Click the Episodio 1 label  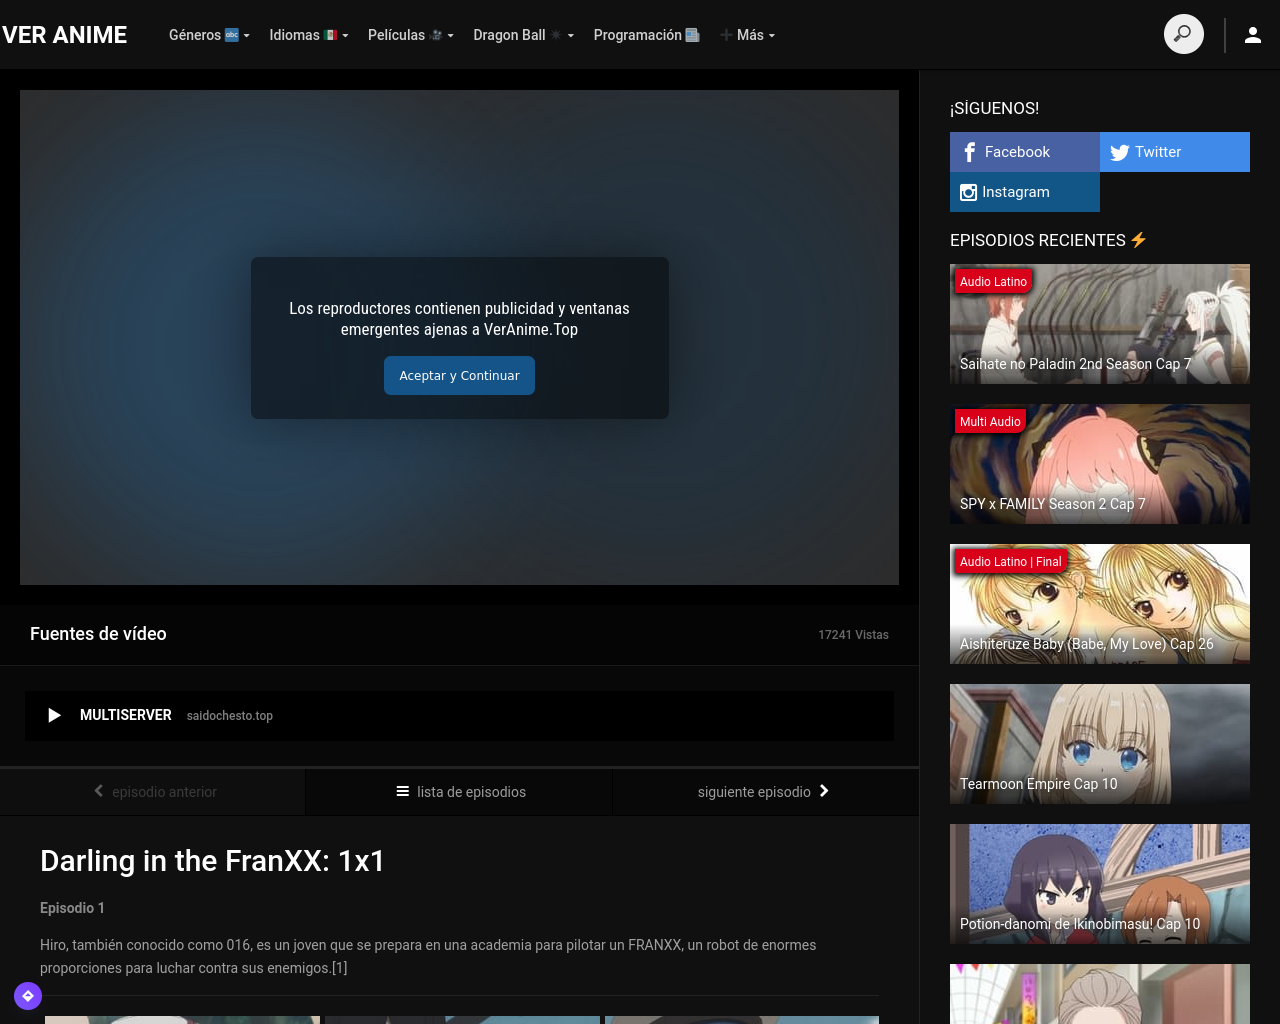pos(72,908)
